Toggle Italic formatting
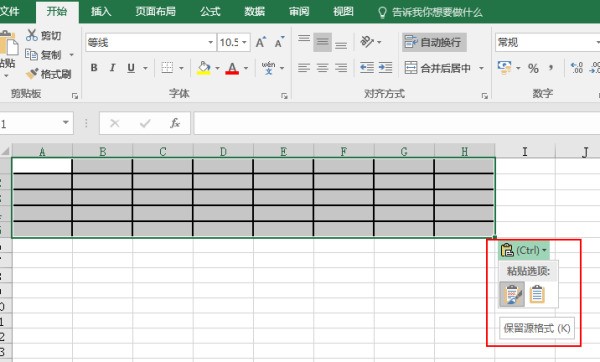 click(112, 68)
